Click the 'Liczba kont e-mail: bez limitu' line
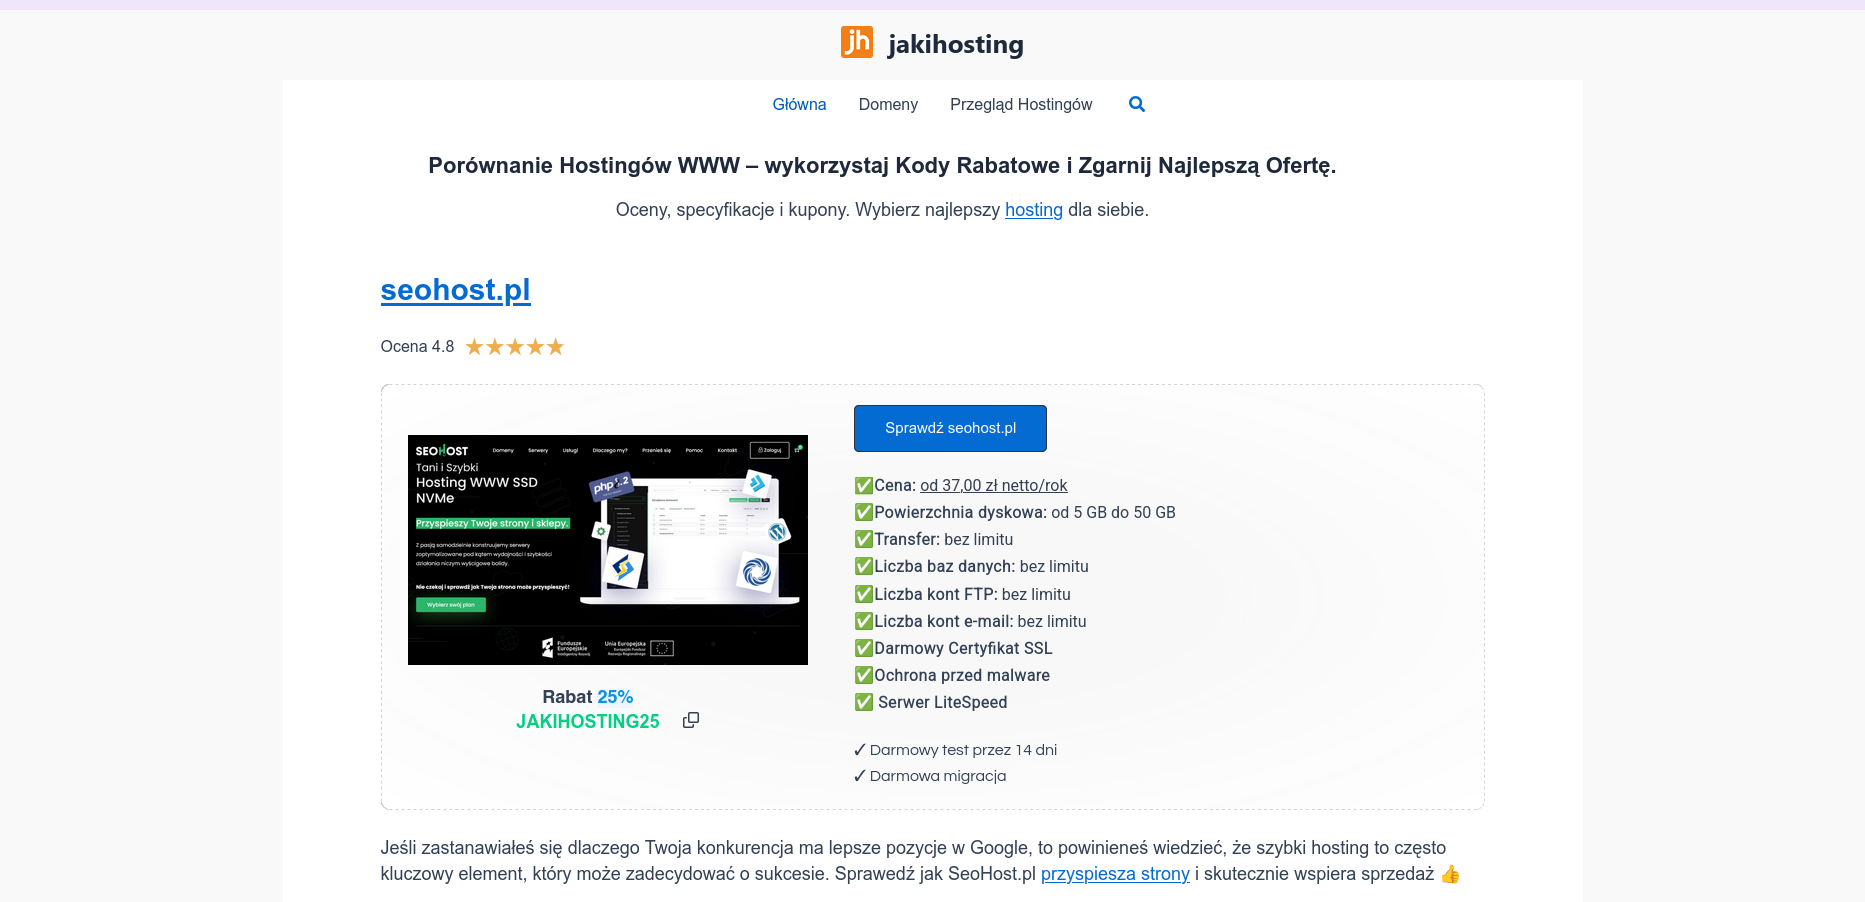Image resolution: width=1865 pixels, height=902 pixels. (x=970, y=621)
